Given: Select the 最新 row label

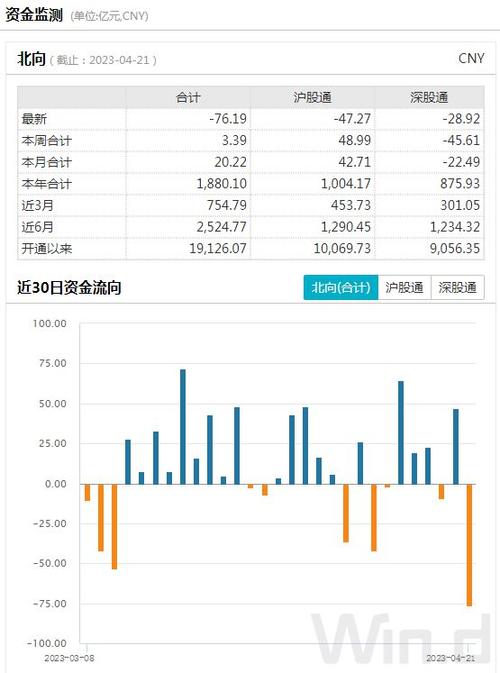Looking at the screenshot, I should (x=34, y=119).
